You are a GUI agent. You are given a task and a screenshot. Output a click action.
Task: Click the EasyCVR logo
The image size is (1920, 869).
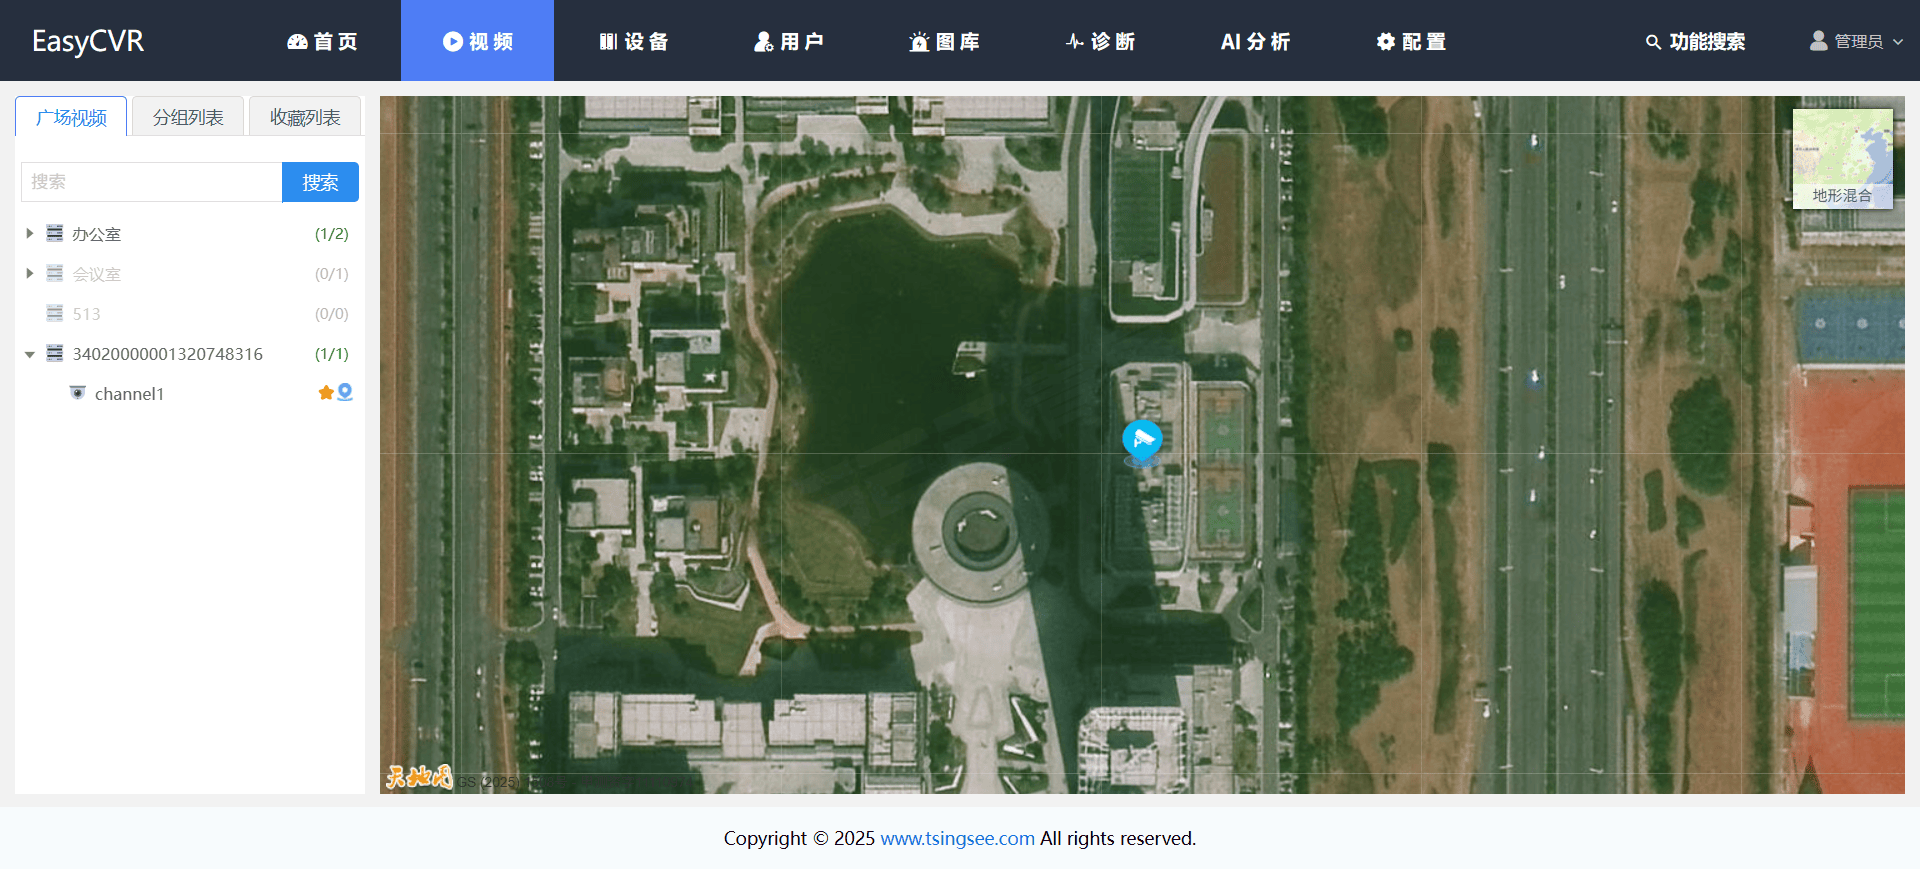click(88, 41)
